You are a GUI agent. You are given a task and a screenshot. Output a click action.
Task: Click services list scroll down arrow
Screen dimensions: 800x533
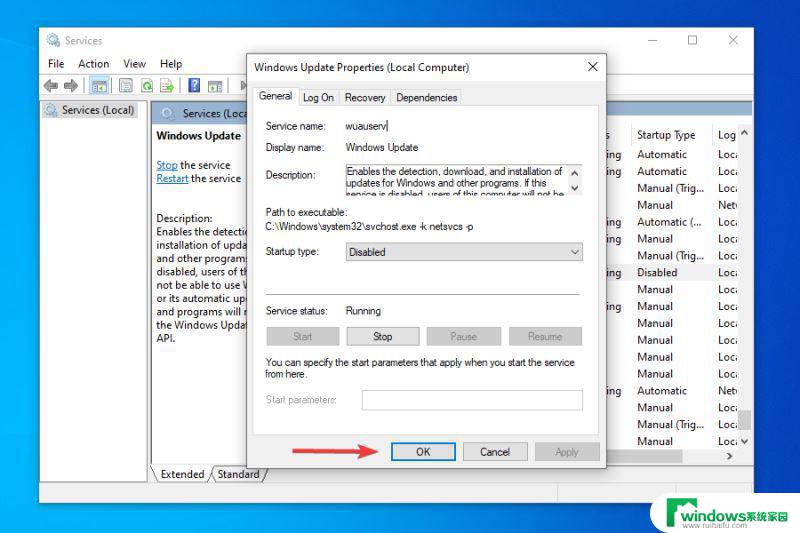coord(744,441)
